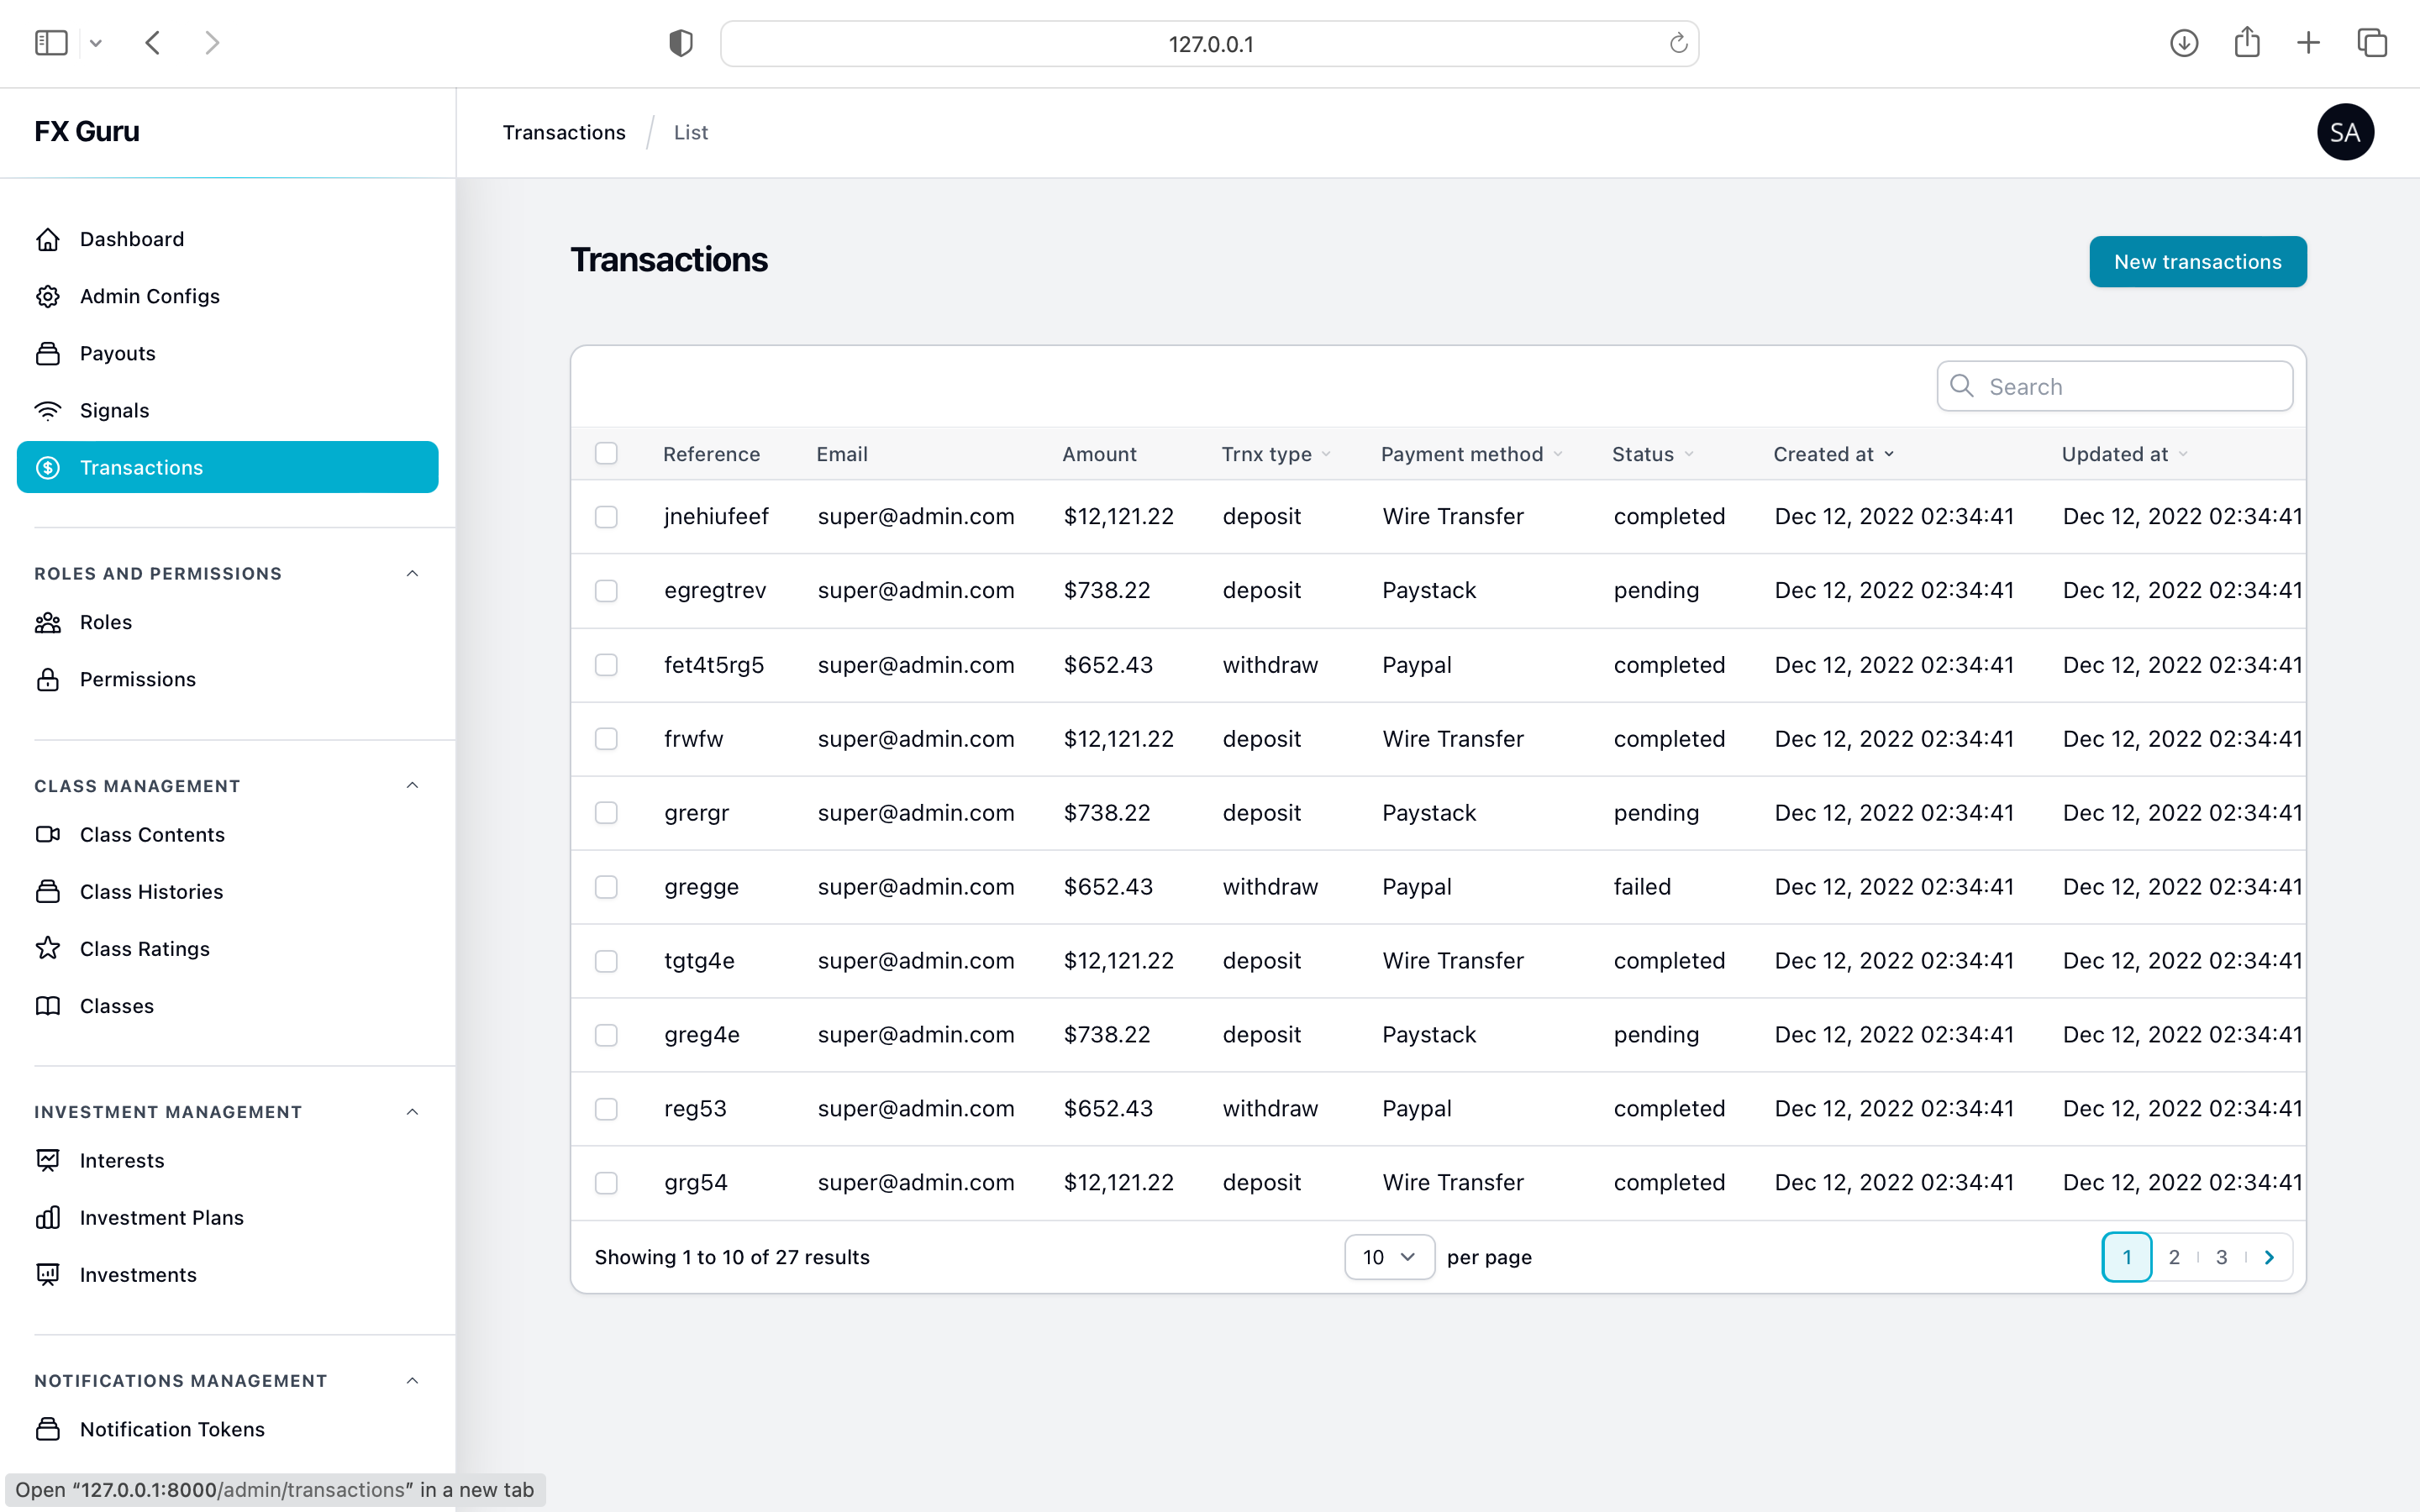Click the browser reload icon

(1678, 43)
